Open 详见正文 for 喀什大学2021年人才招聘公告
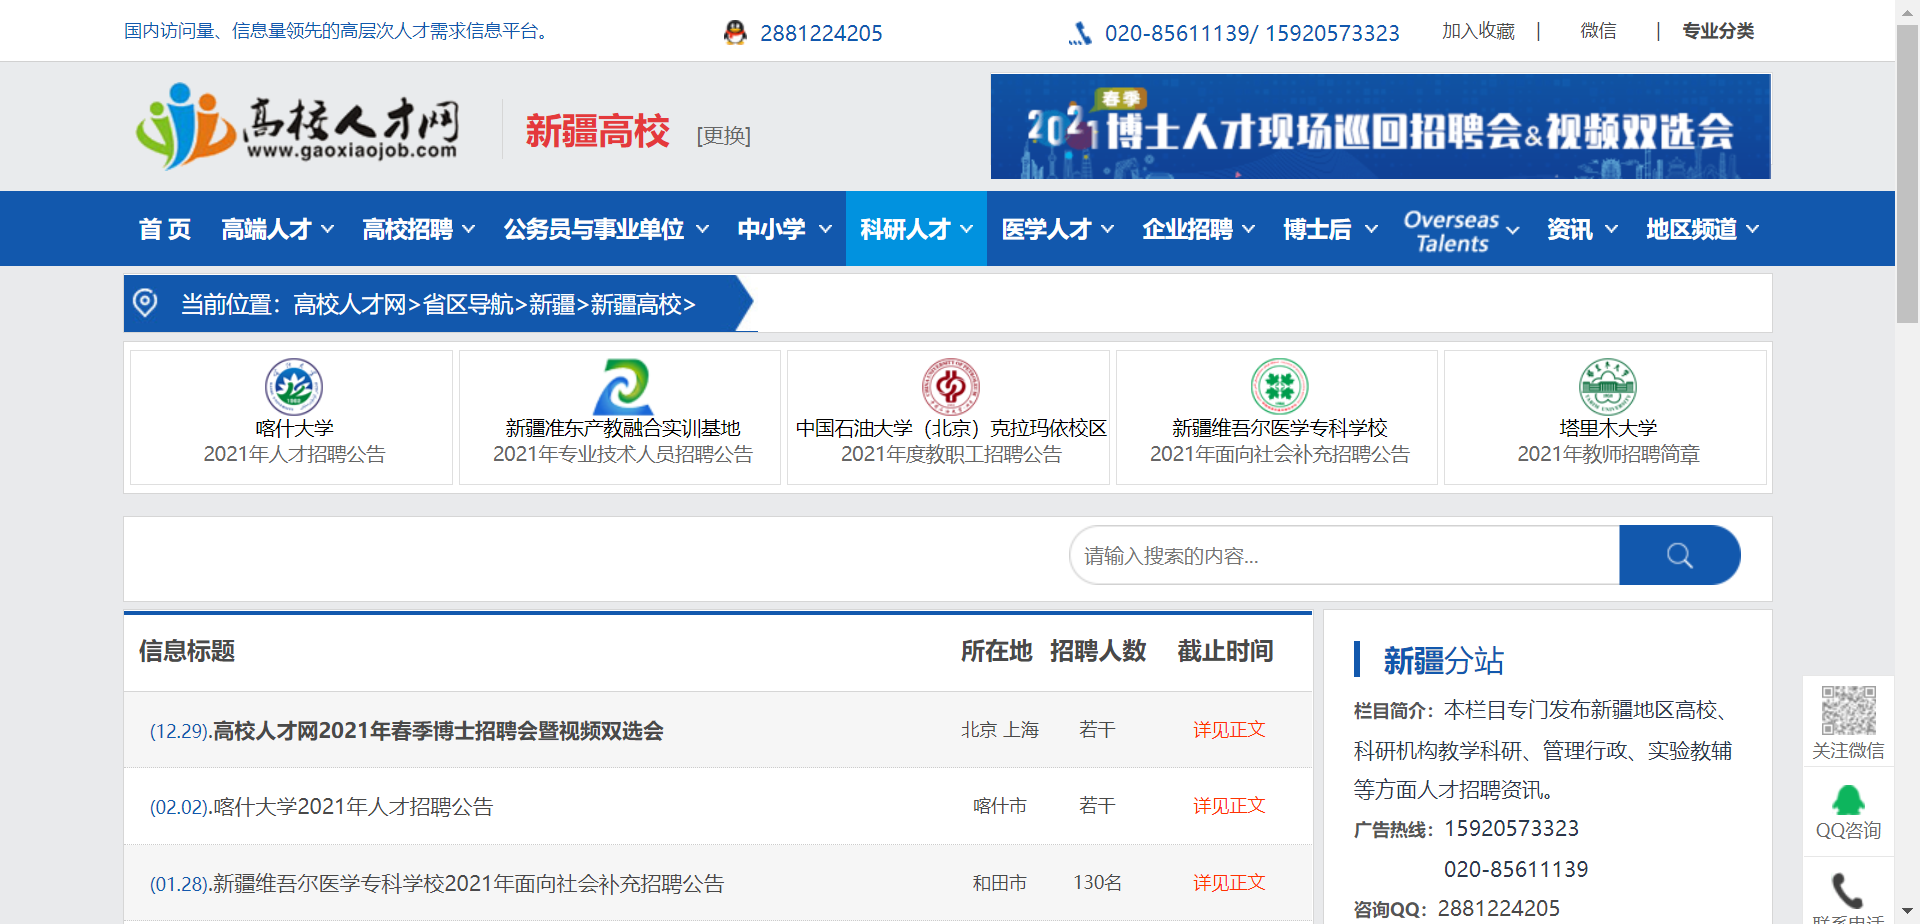The width and height of the screenshot is (1920, 924). tap(1228, 805)
